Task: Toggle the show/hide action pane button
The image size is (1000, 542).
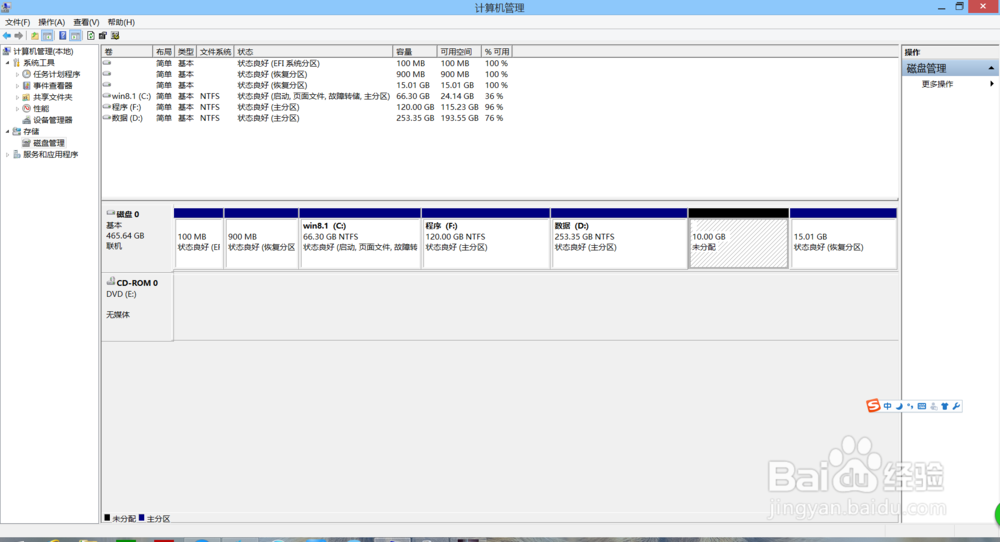Action: (75, 36)
